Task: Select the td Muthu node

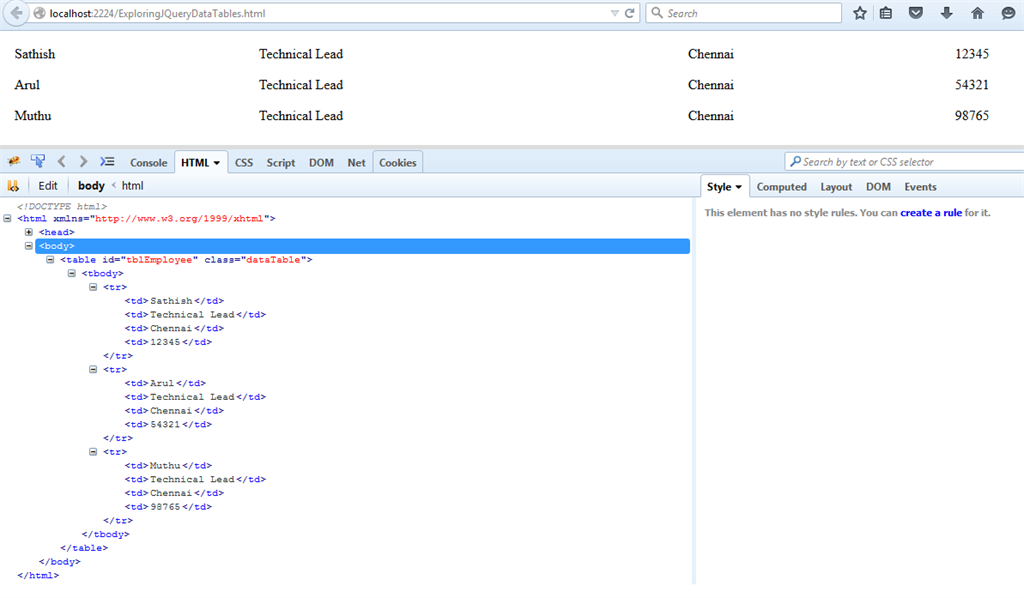Action: coord(168,465)
